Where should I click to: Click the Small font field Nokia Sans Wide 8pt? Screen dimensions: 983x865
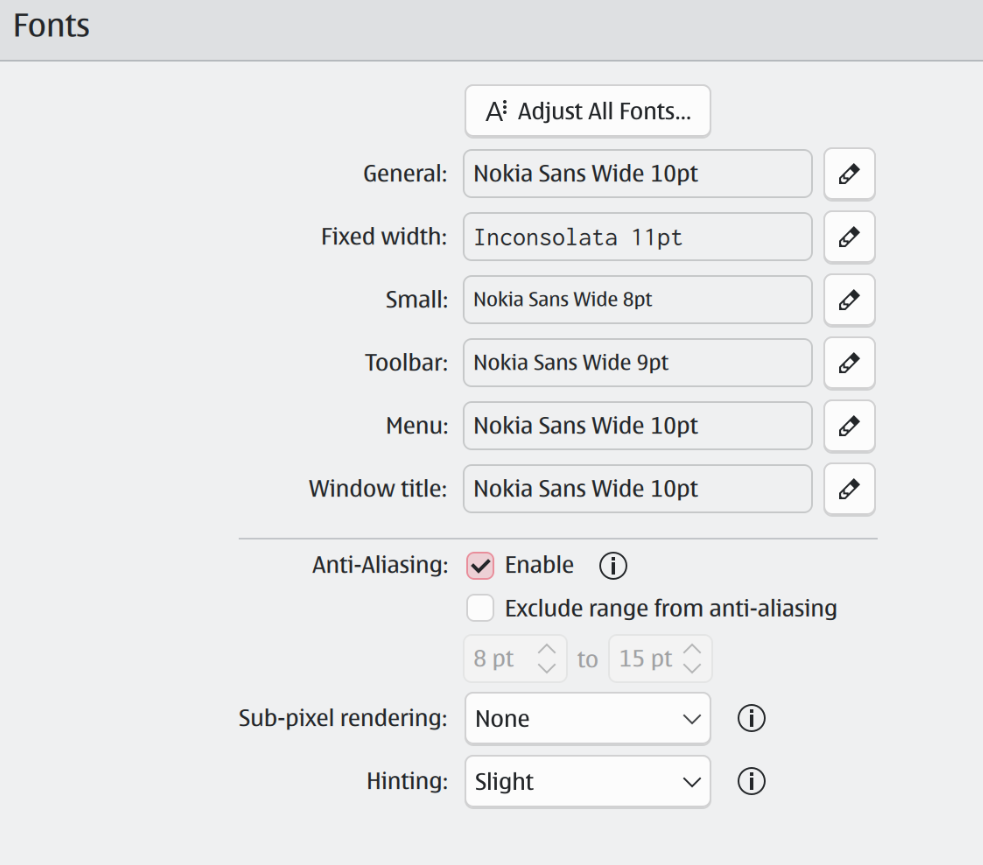coord(638,300)
